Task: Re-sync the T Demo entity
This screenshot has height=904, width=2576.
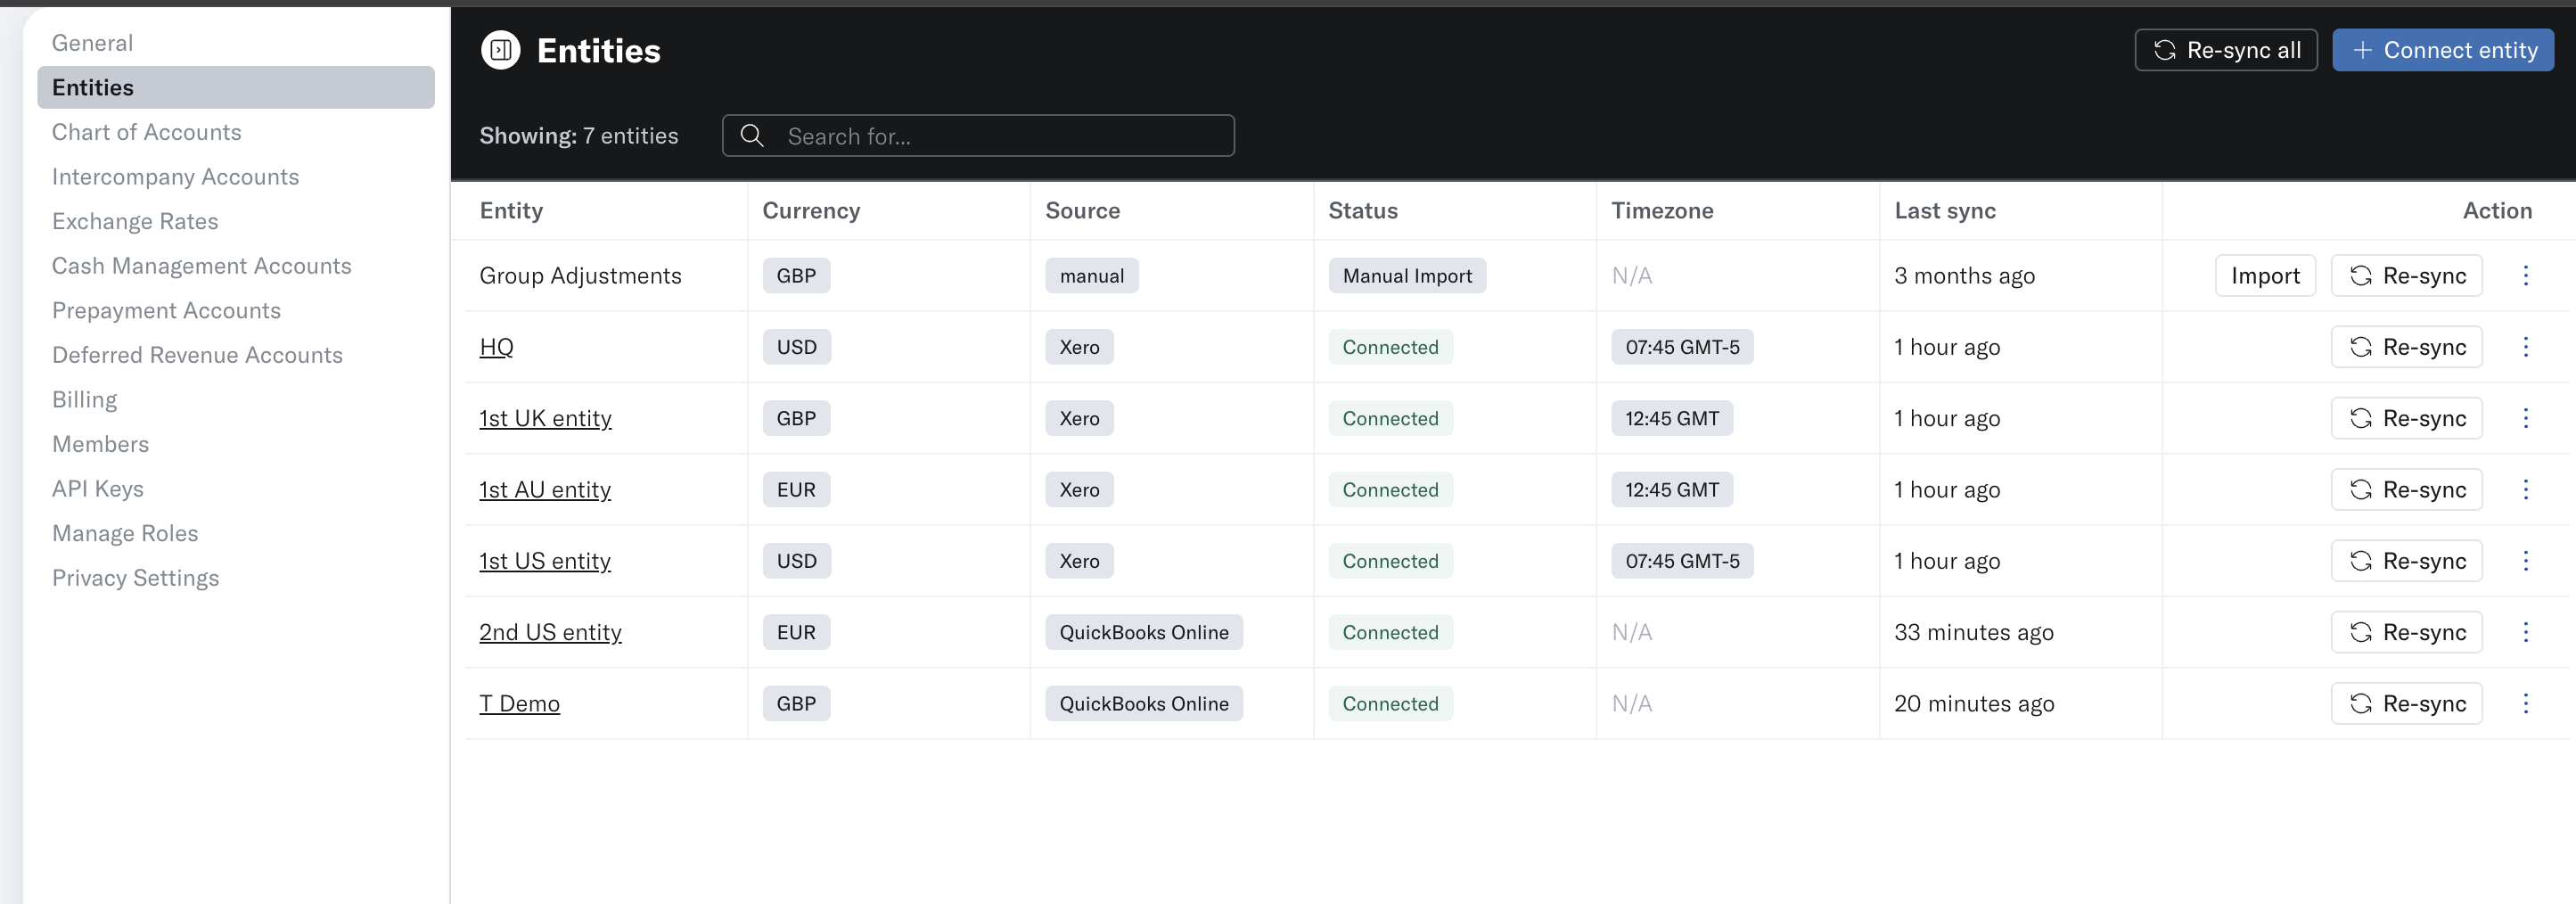Action: [2406, 704]
